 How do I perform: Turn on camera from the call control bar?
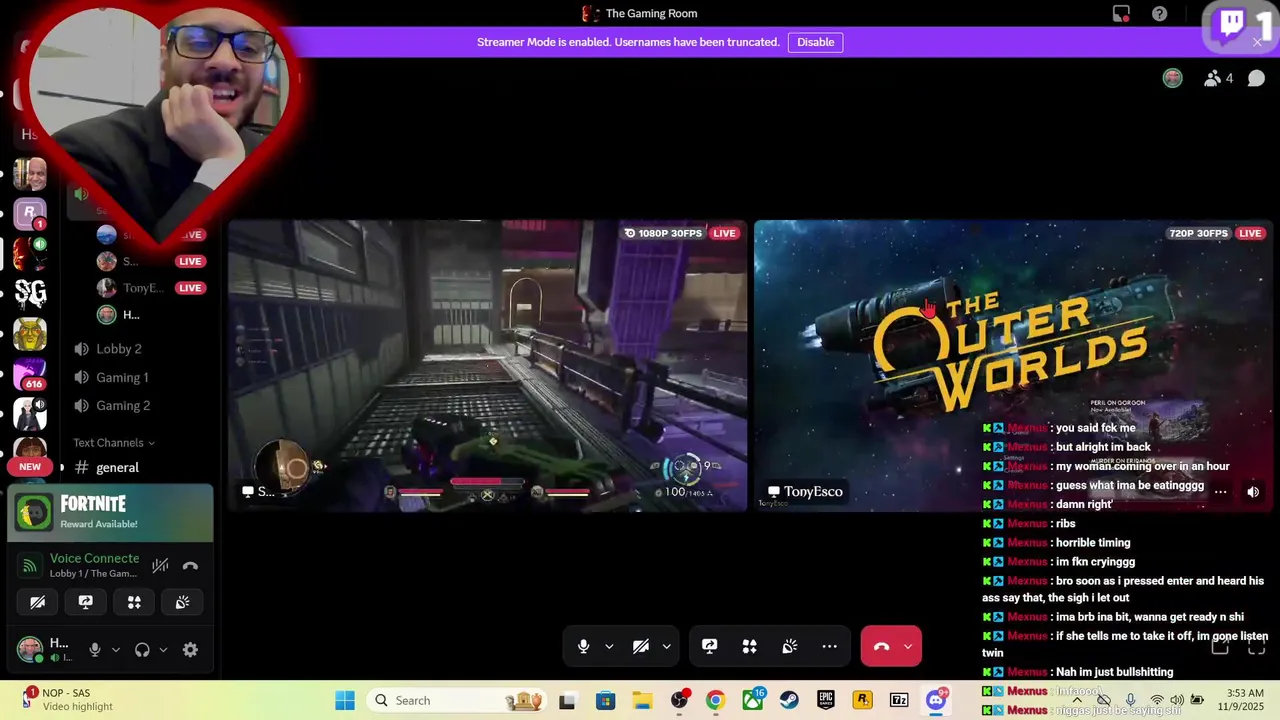pyautogui.click(x=641, y=647)
